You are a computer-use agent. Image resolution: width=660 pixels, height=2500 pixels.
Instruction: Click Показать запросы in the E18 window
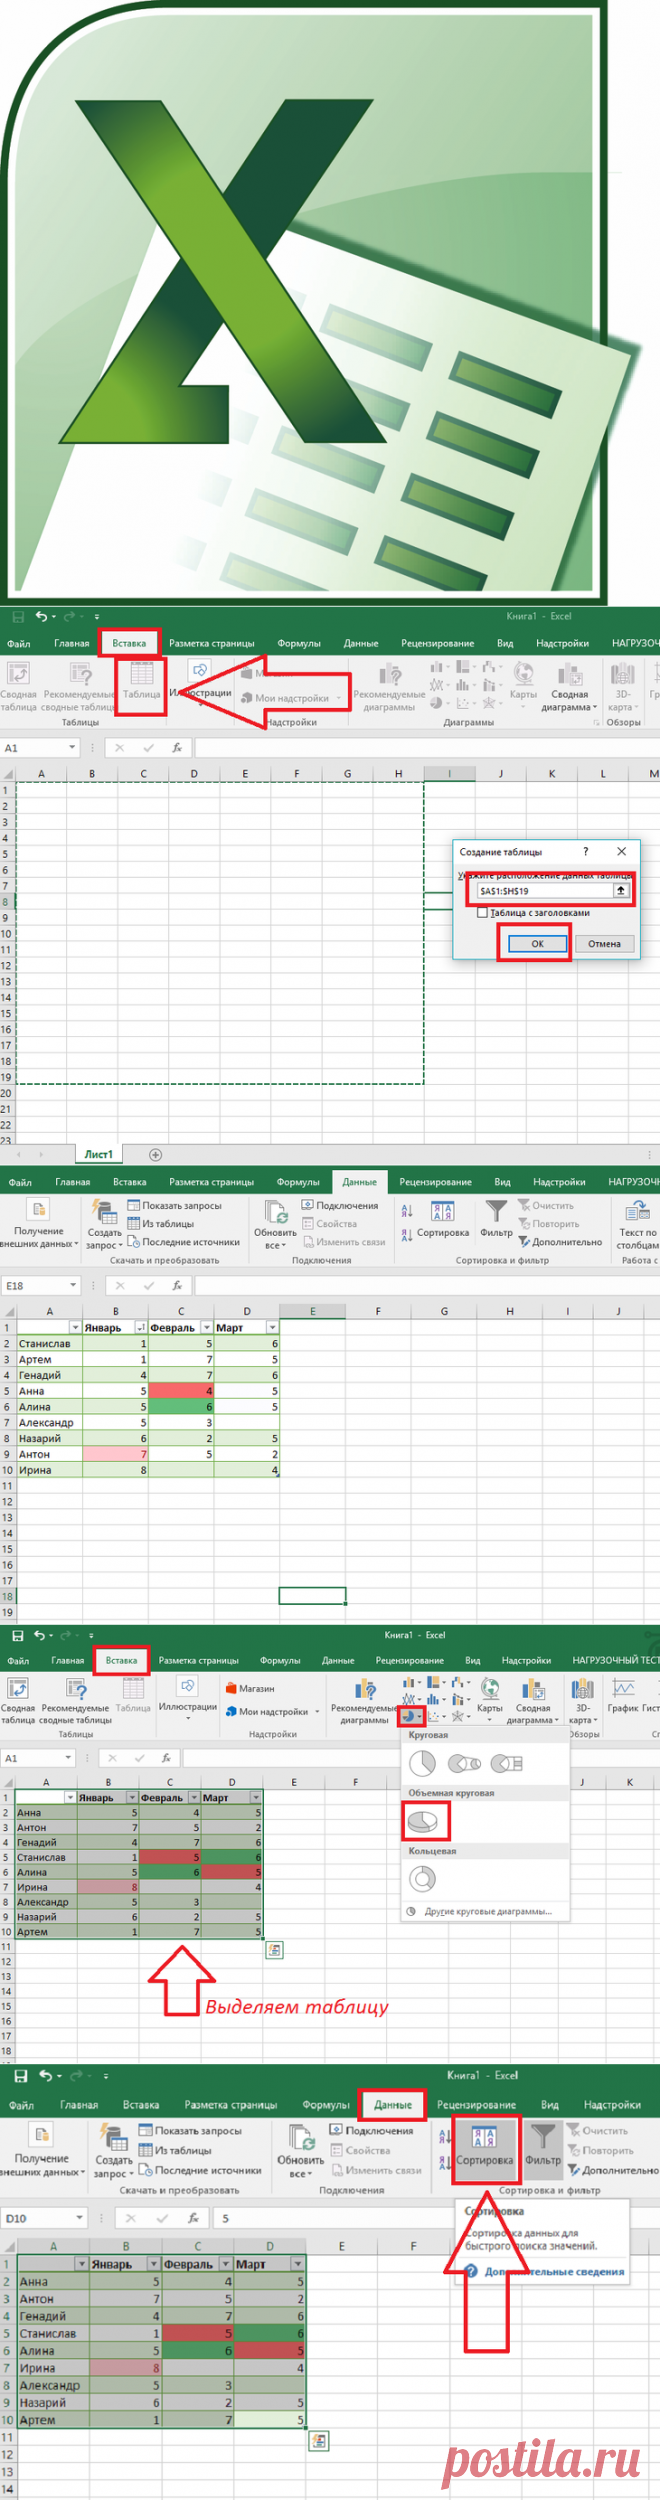click(174, 1206)
